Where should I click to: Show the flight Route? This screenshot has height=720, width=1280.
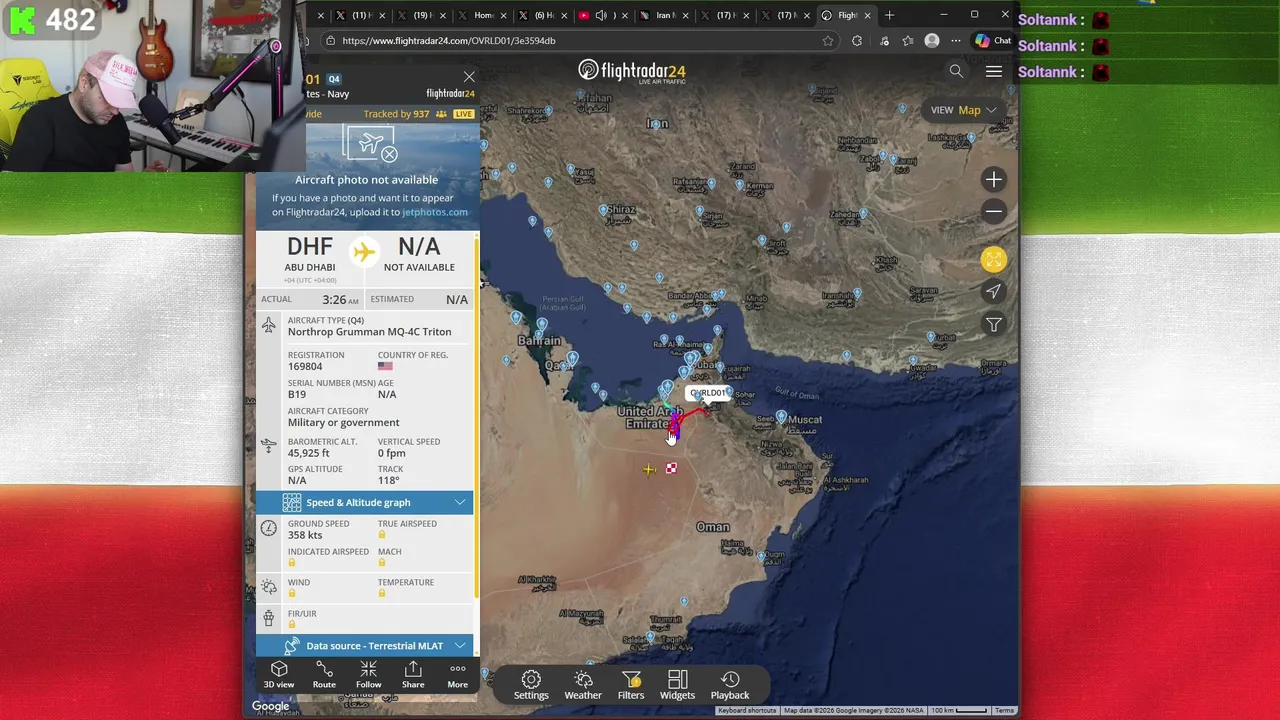(x=324, y=675)
